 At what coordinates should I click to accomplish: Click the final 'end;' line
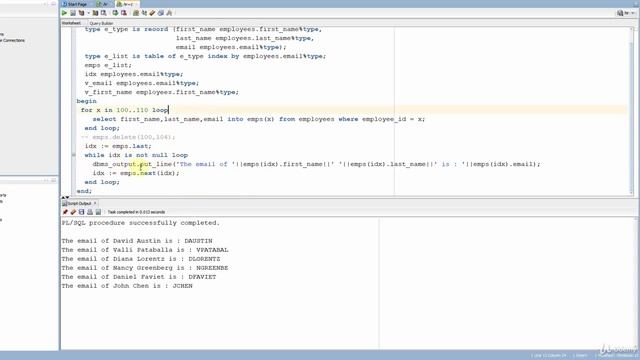[x=84, y=191]
